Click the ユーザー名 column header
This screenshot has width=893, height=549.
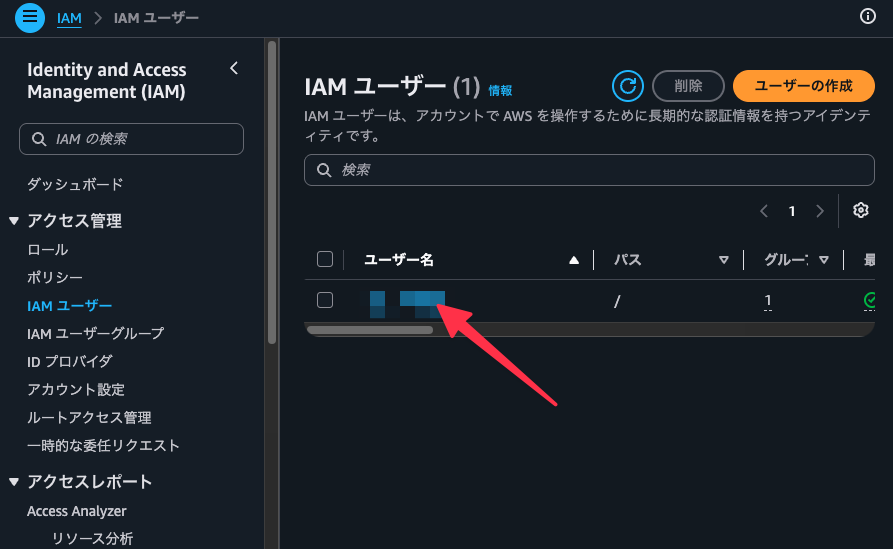(399, 260)
